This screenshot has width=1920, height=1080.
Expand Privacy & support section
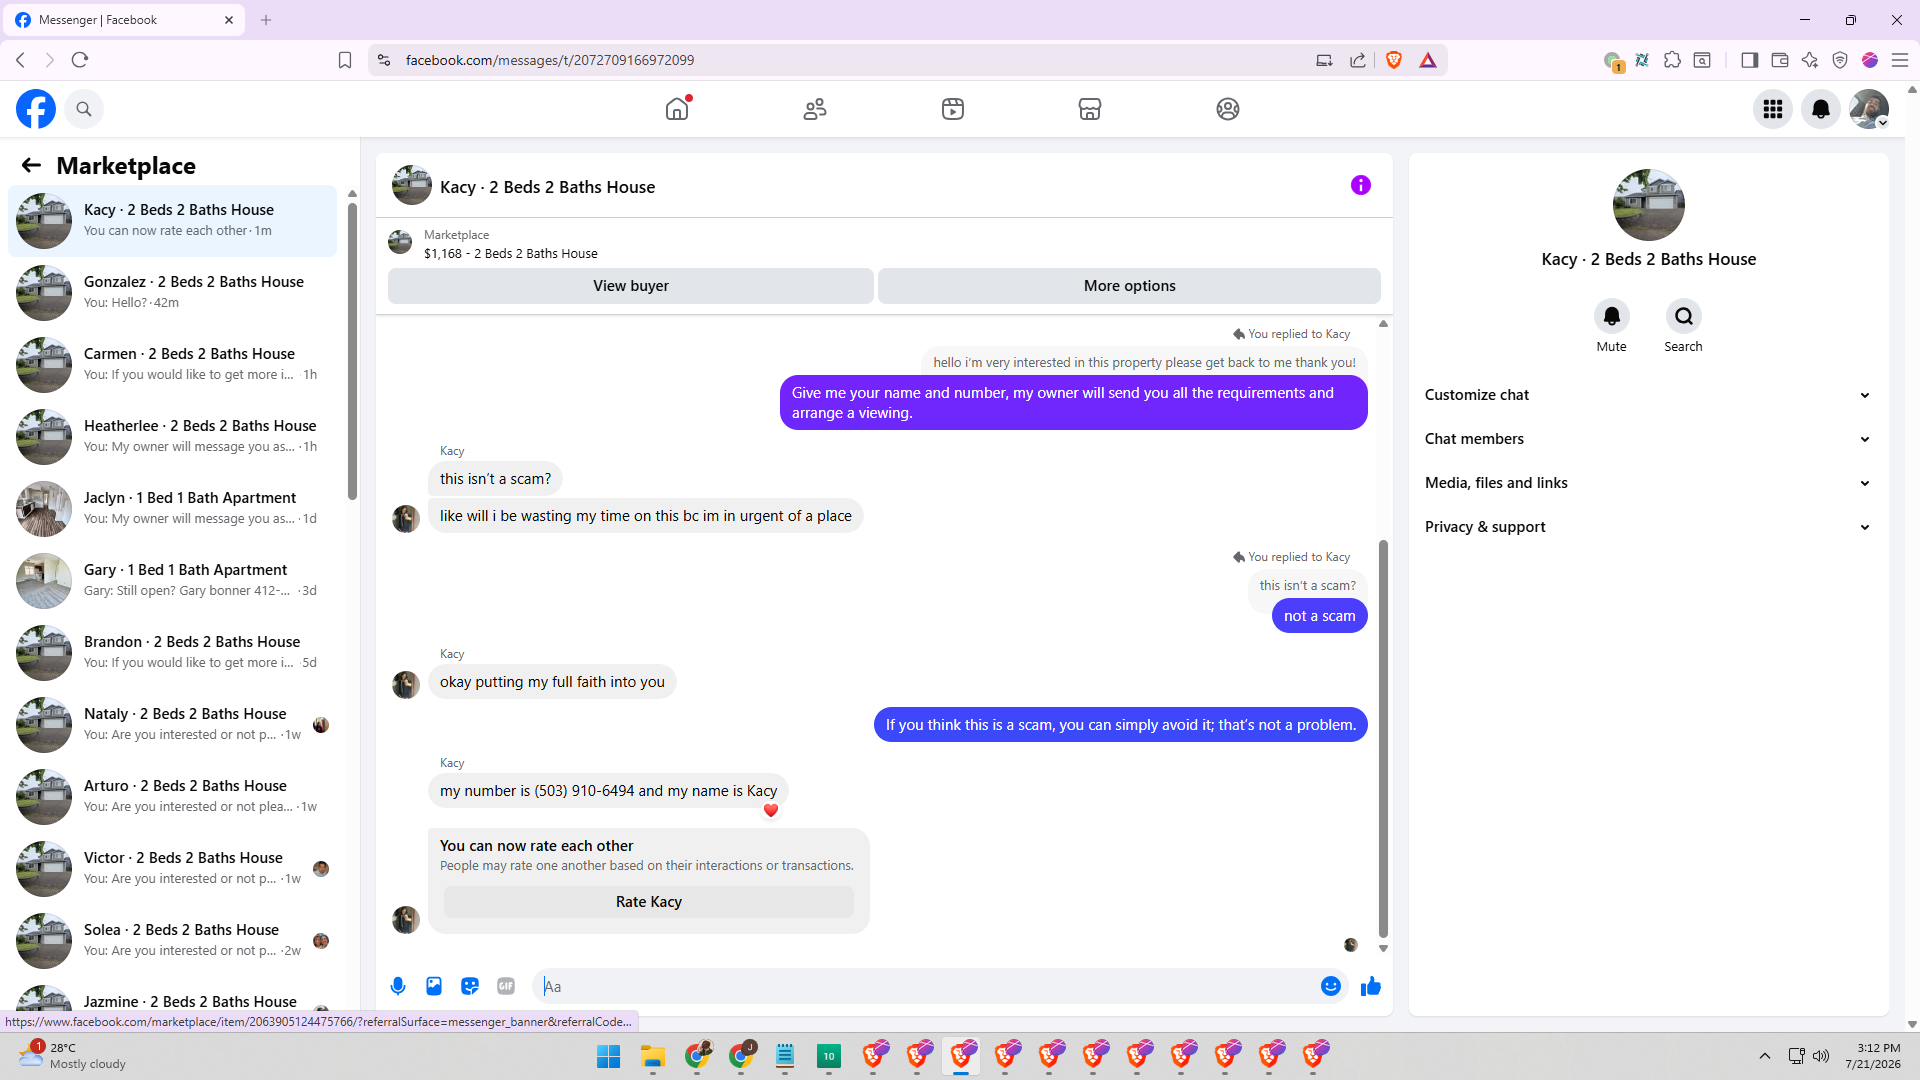click(1648, 527)
